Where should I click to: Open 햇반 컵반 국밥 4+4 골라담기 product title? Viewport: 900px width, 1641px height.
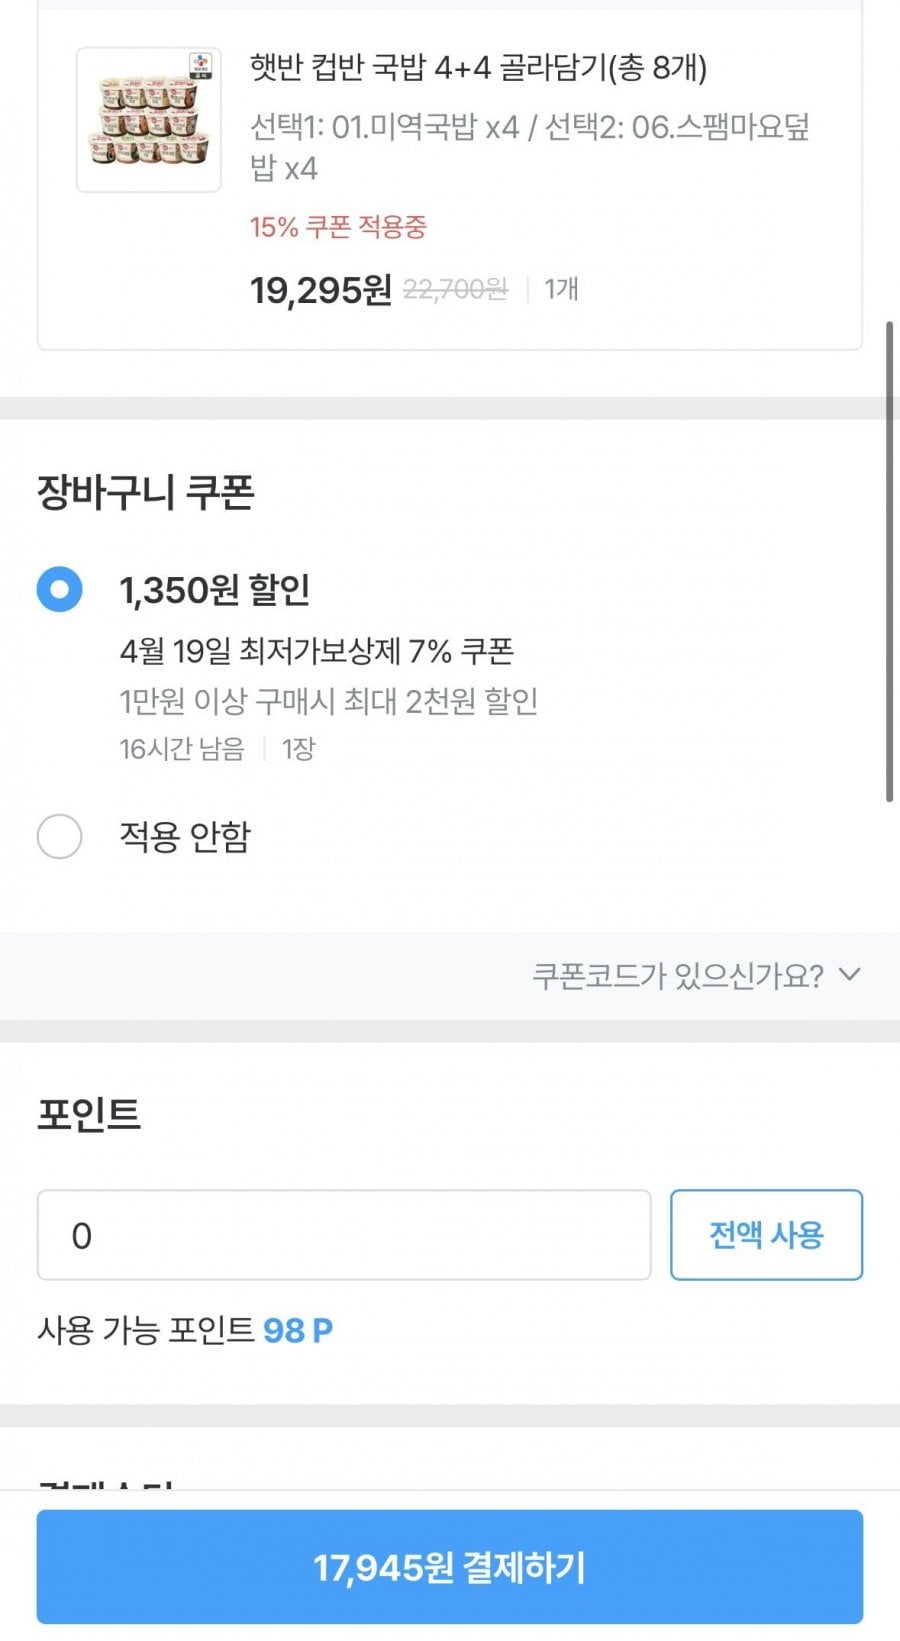pos(478,68)
